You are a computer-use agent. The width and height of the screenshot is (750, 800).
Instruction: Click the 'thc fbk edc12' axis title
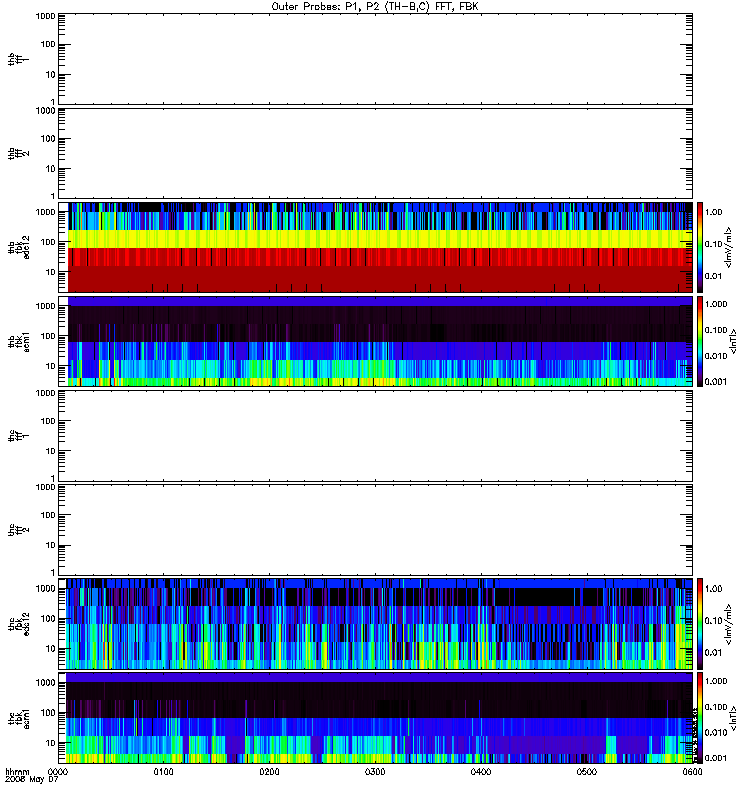[x=18, y=624]
